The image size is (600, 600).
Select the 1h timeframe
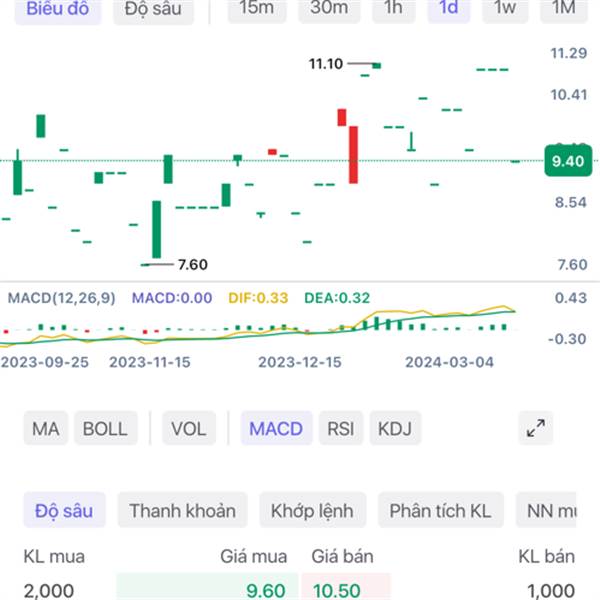tap(393, 8)
